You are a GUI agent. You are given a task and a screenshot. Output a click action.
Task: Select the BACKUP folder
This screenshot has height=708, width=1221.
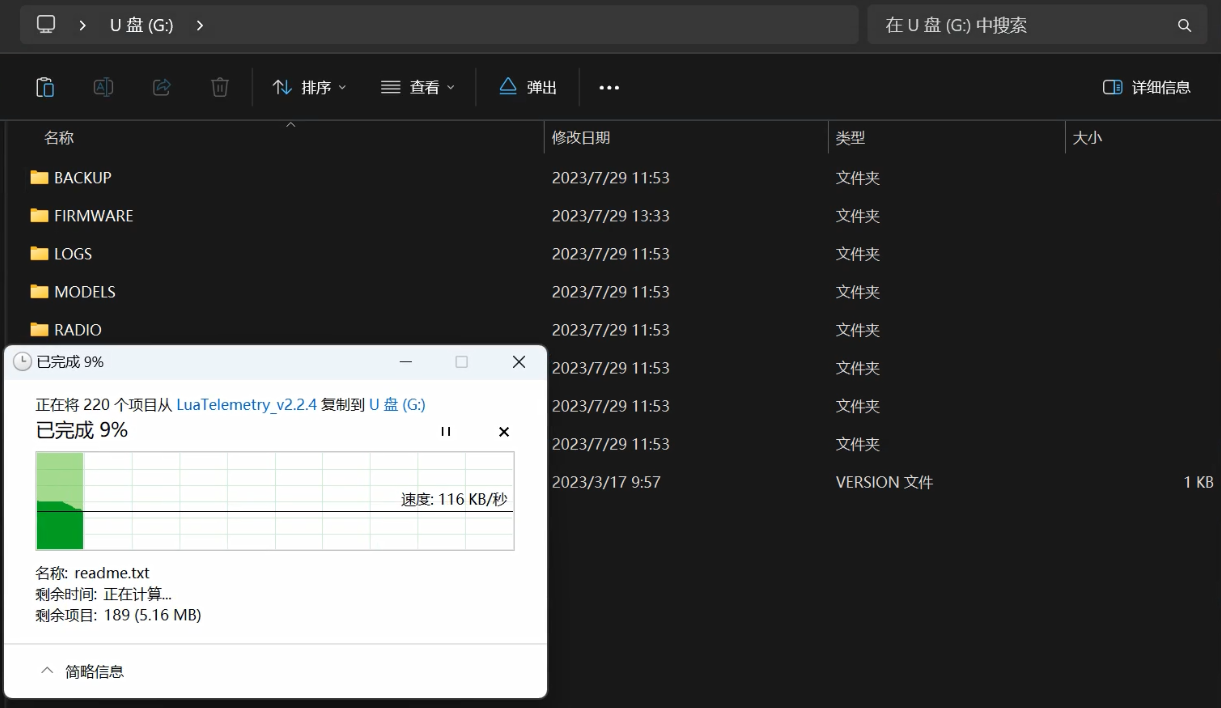click(x=83, y=177)
